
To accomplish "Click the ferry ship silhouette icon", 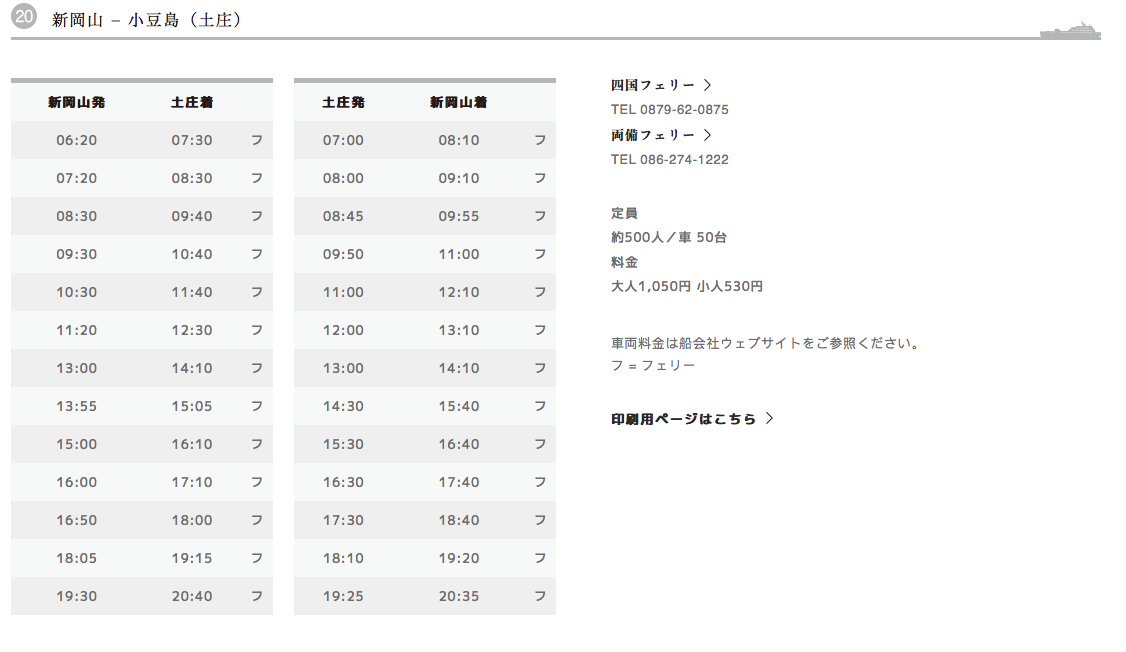I will pos(1070,31).
